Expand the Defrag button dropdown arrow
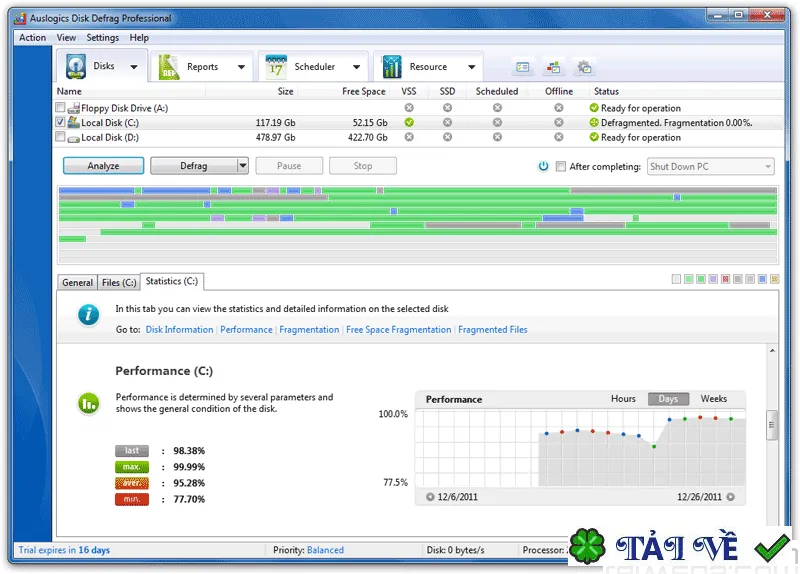The width and height of the screenshot is (800, 574). [x=243, y=165]
